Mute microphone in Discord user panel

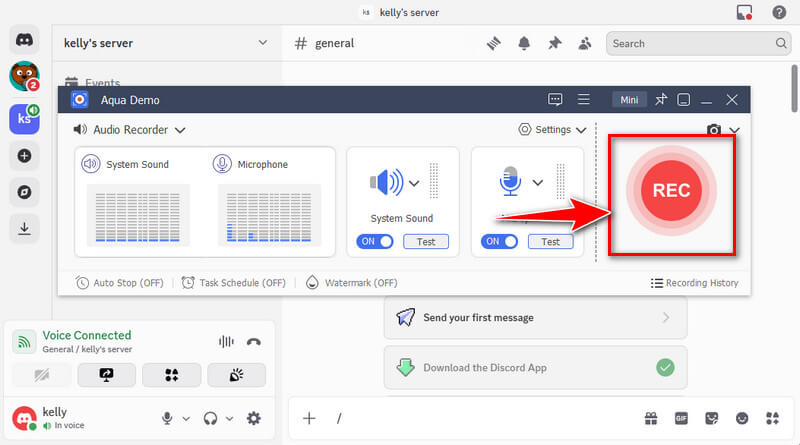click(x=167, y=418)
